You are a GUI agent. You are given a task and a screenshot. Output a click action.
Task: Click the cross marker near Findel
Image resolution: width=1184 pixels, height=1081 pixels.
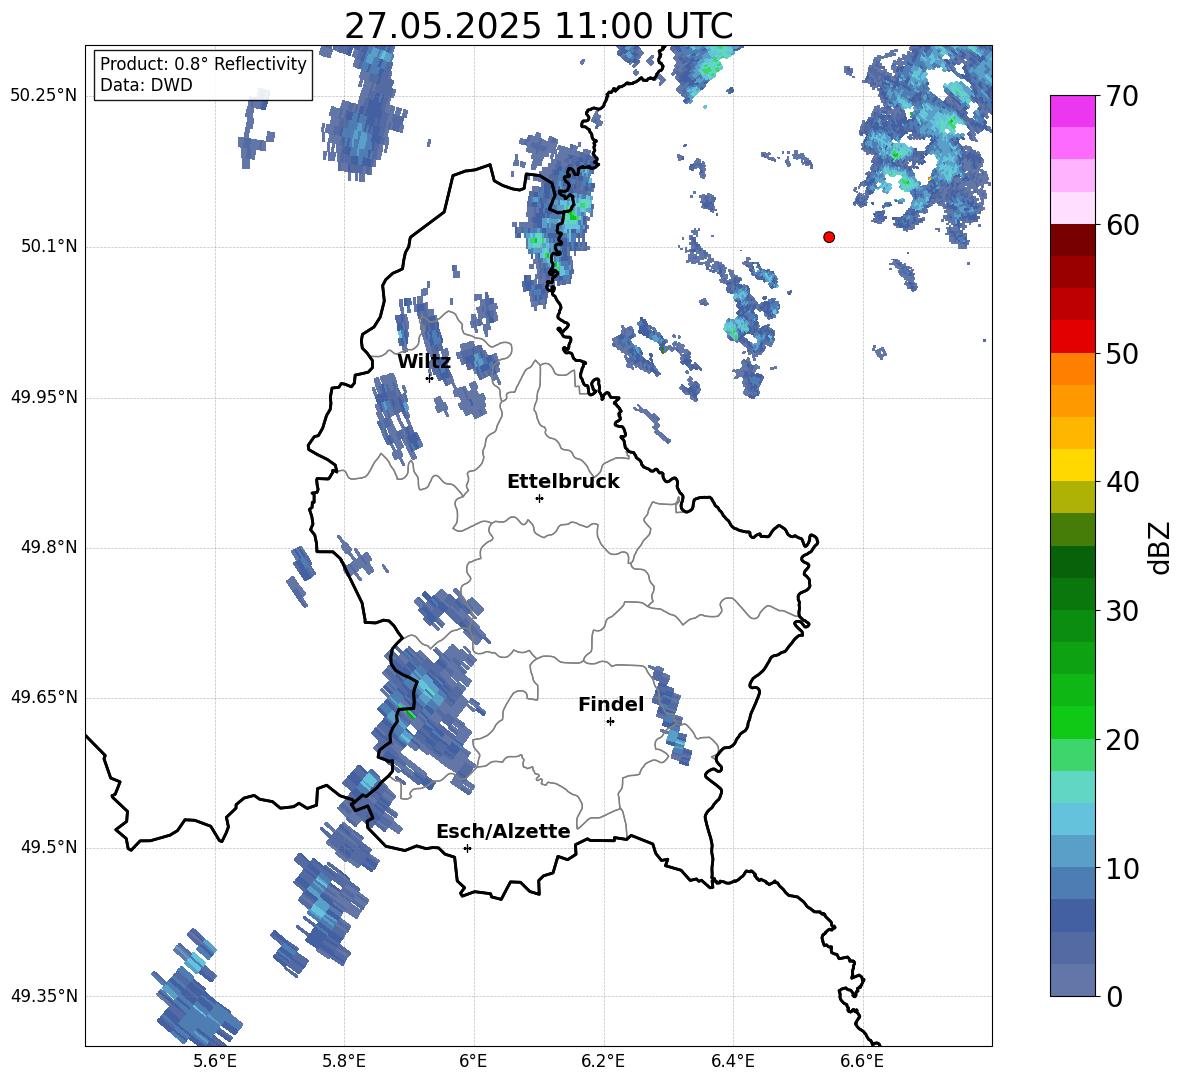click(x=610, y=722)
